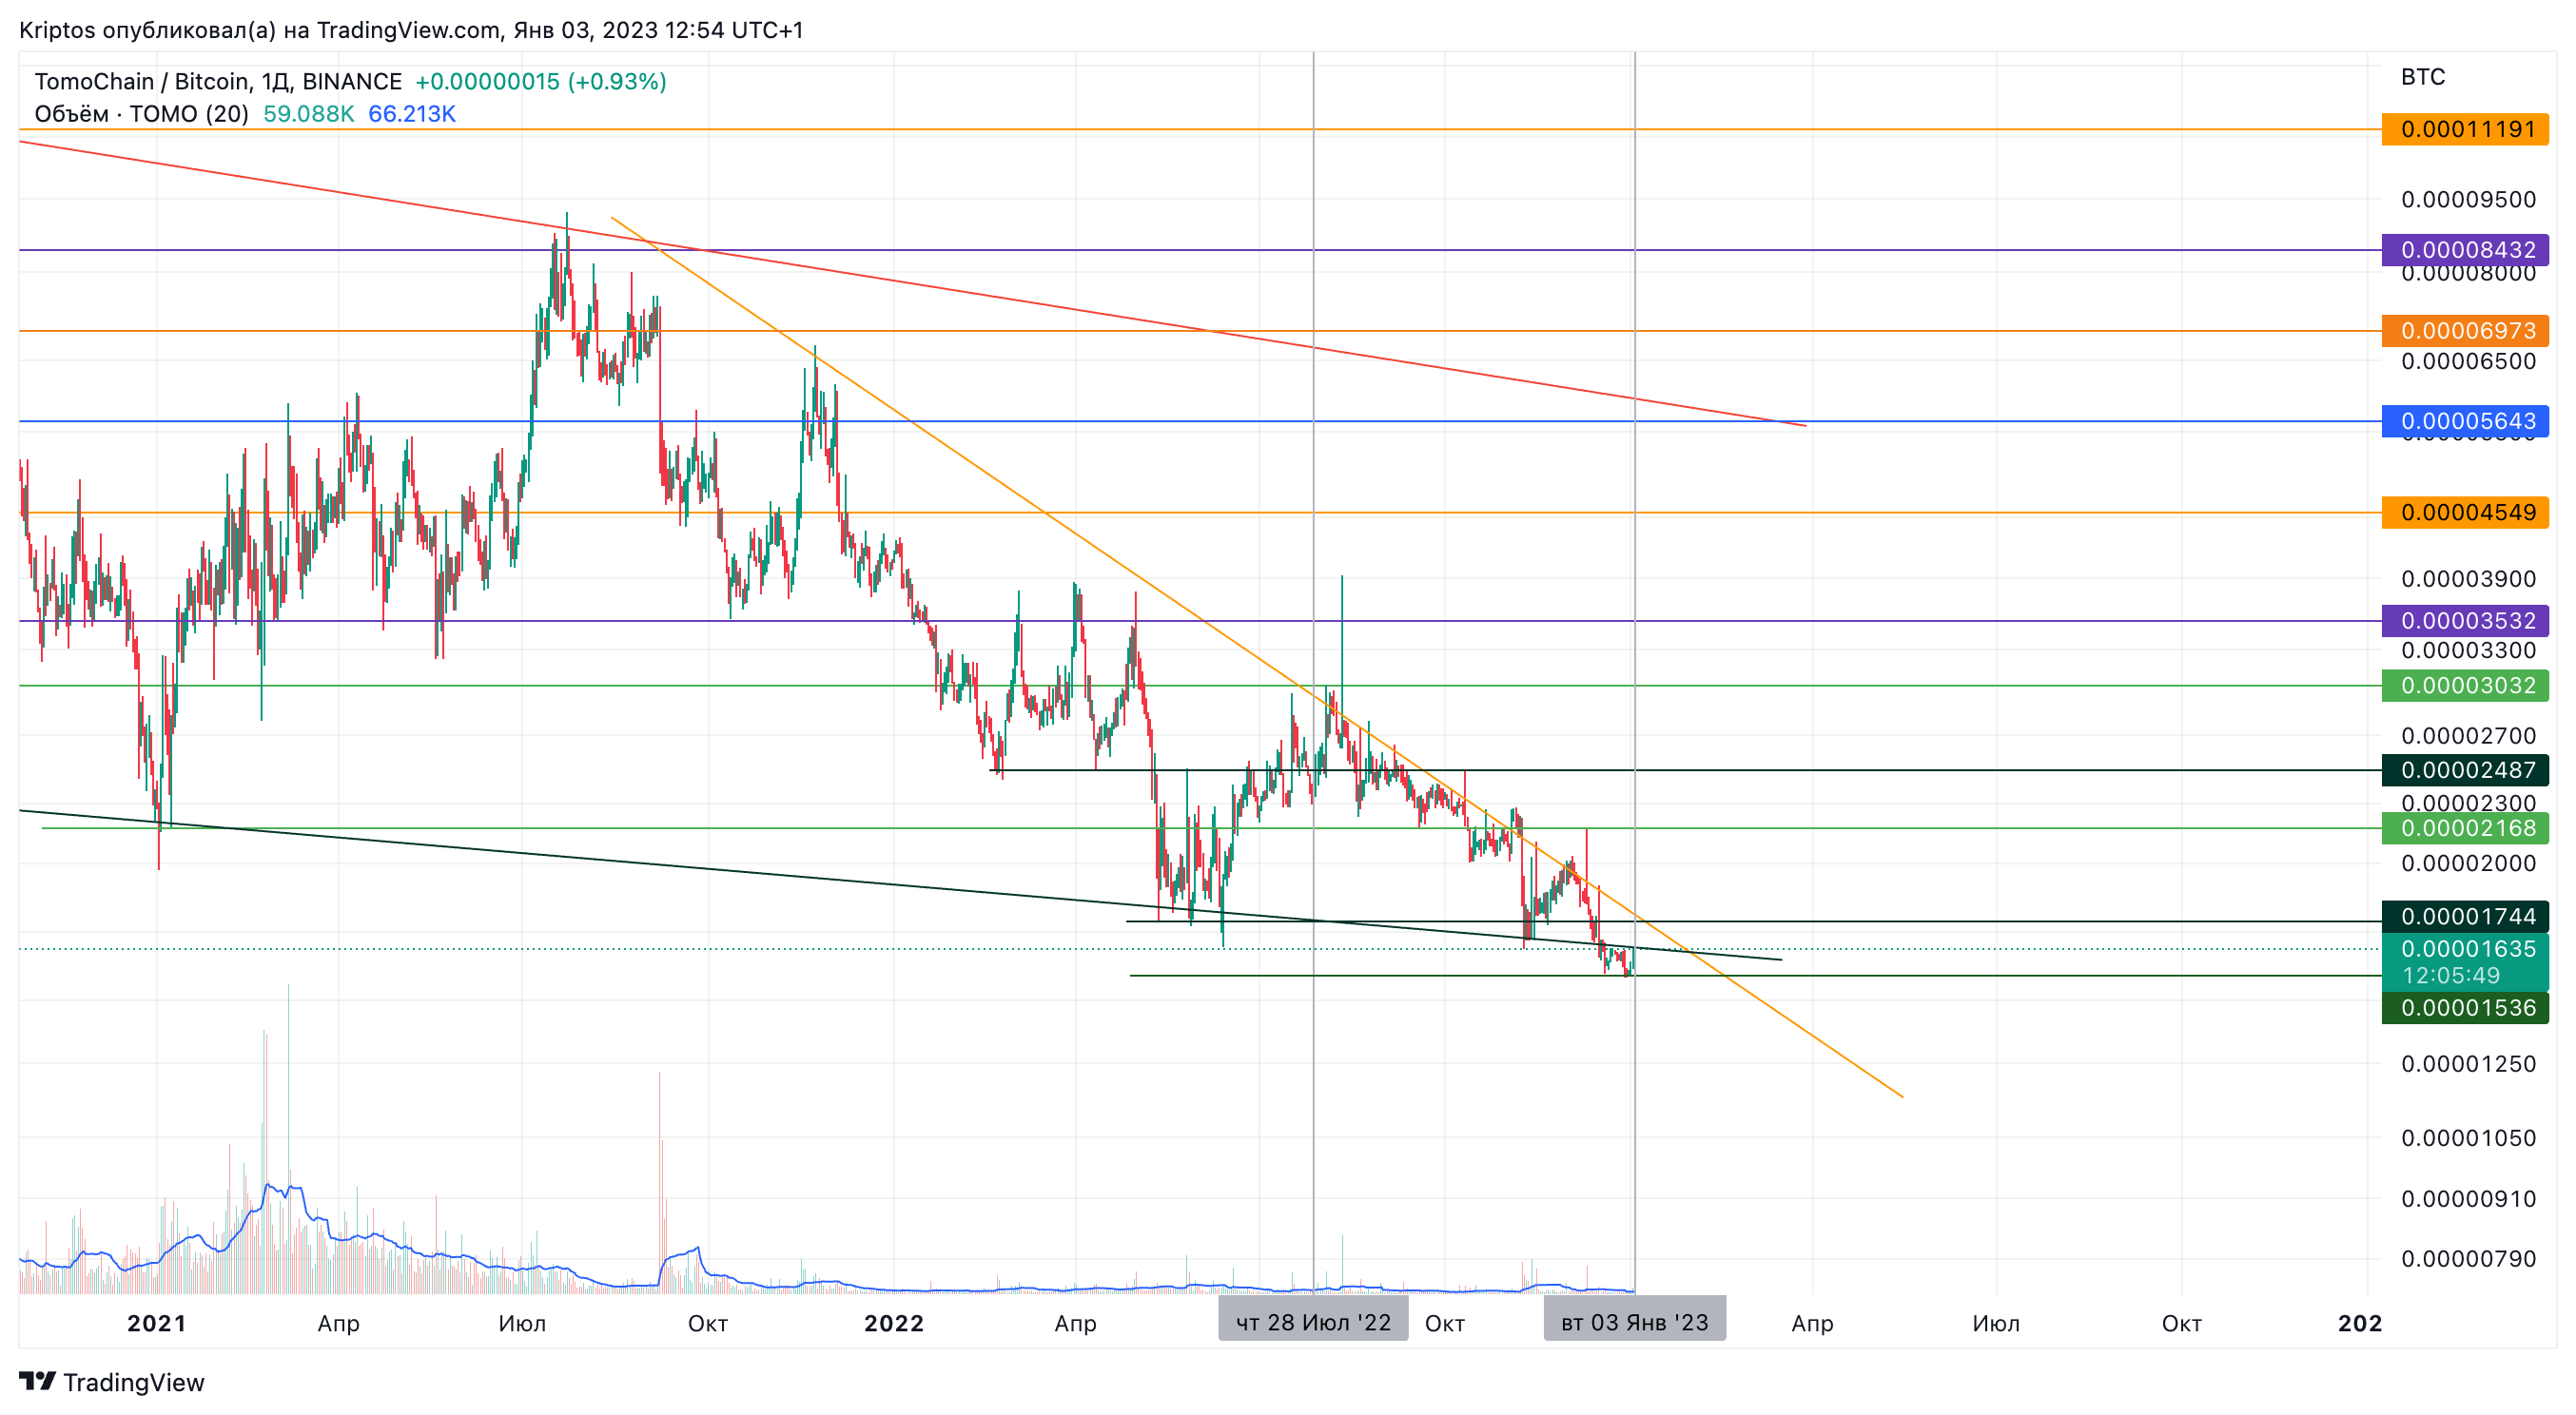
Task: Click the TradingView logo icon
Action: pyautogui.click(x=38, y=1381)
